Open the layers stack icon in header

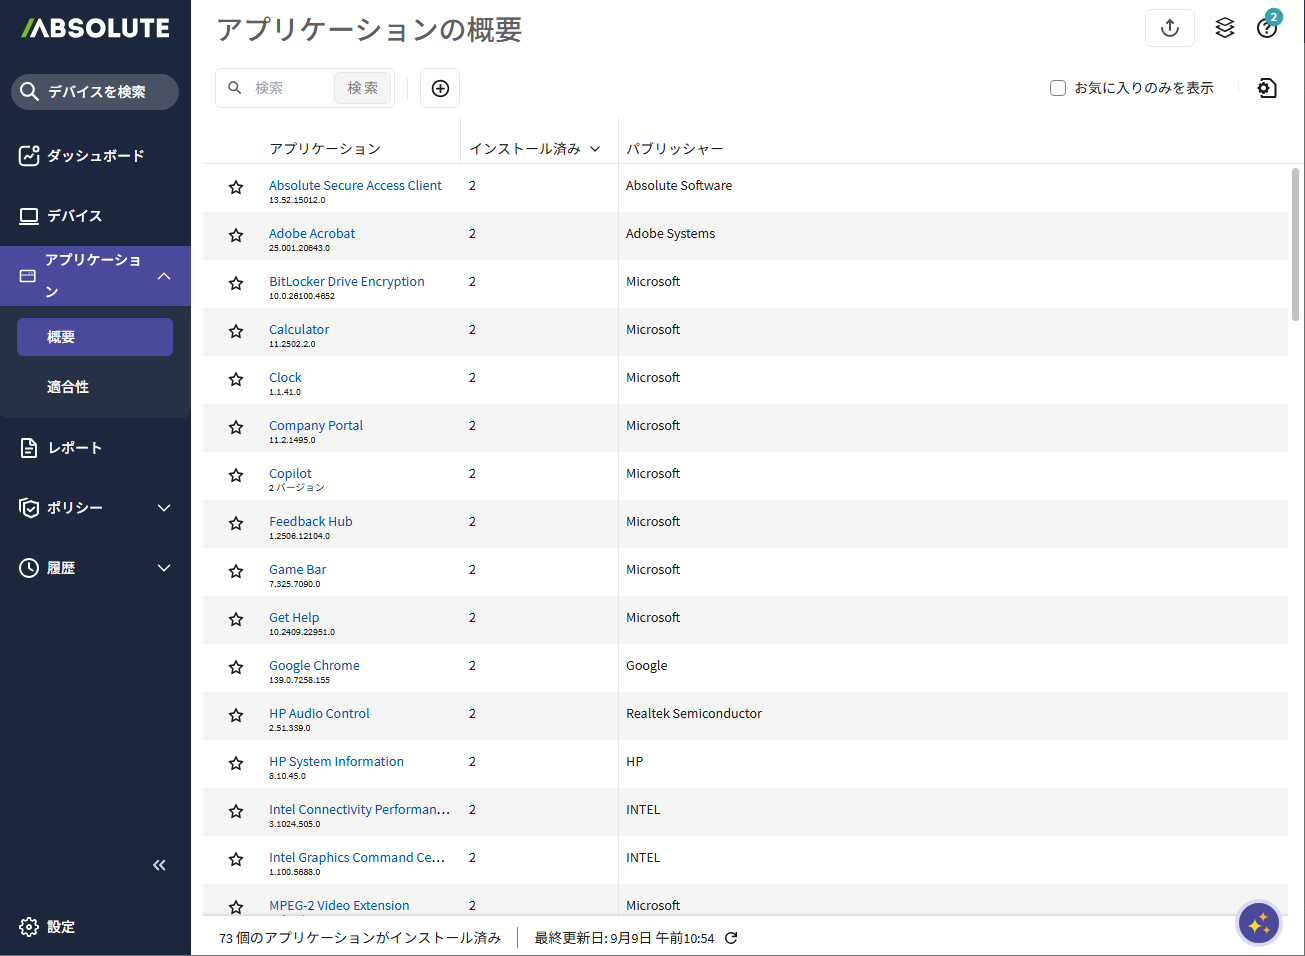click(x=1224, y=28)
